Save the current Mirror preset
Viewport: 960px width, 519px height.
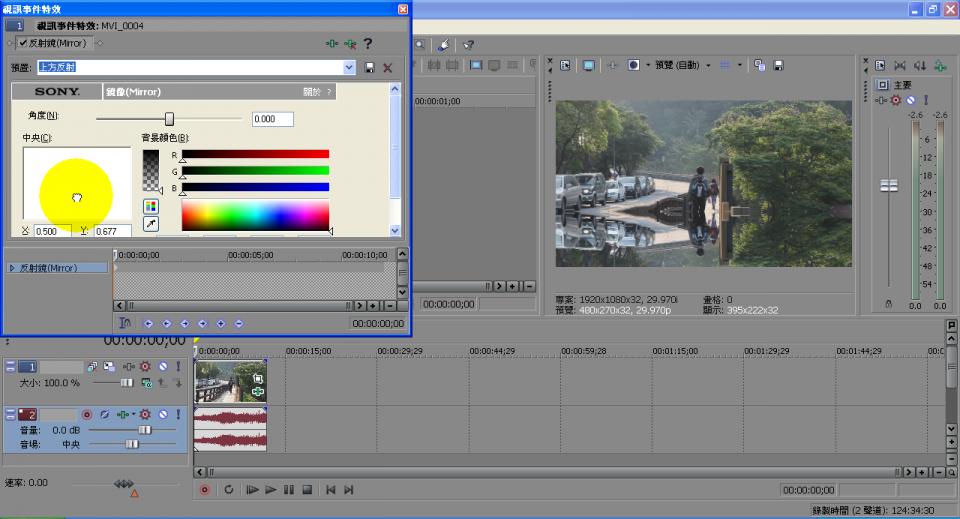click(370, 67)
